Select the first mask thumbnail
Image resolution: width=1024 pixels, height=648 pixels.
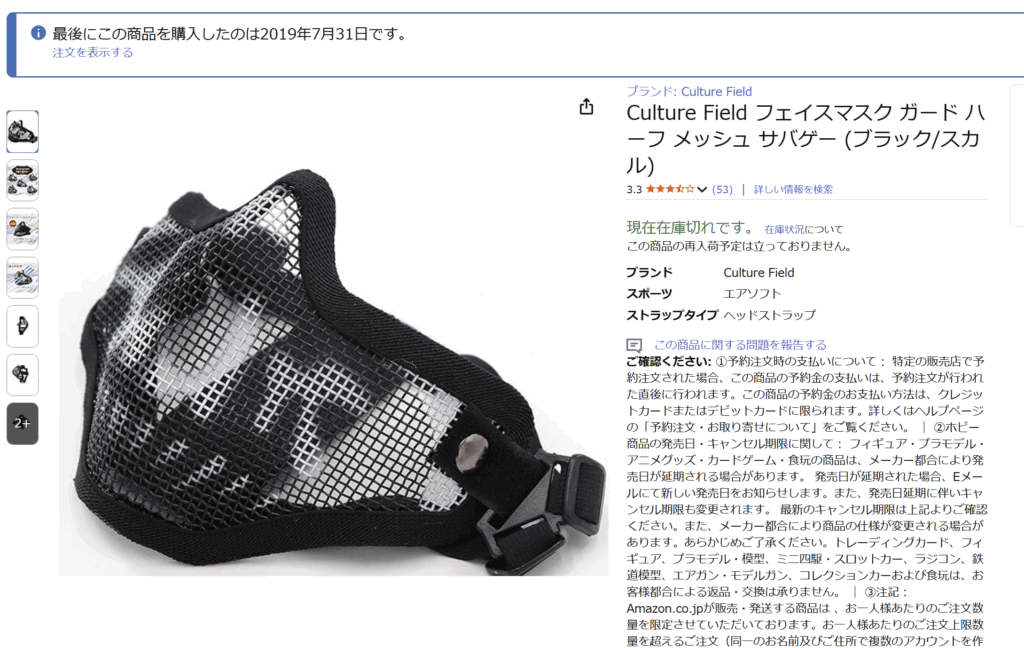coord(23,132)
